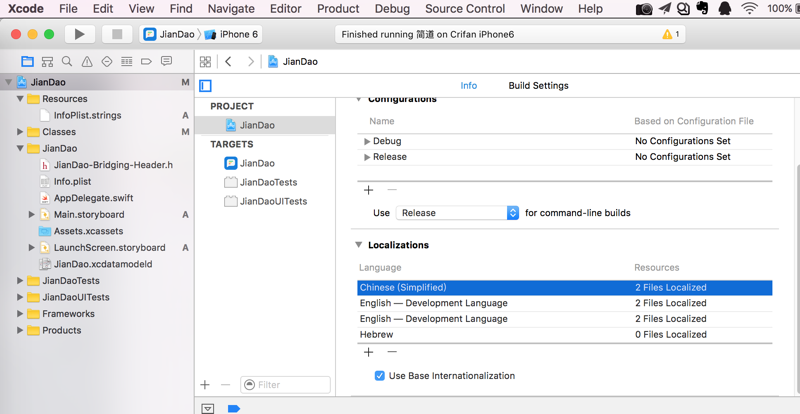The width and height of the screenshot is (800, 414).
Task: Open the Breakpoint navigator icon
Action: [x=147, y=62]
